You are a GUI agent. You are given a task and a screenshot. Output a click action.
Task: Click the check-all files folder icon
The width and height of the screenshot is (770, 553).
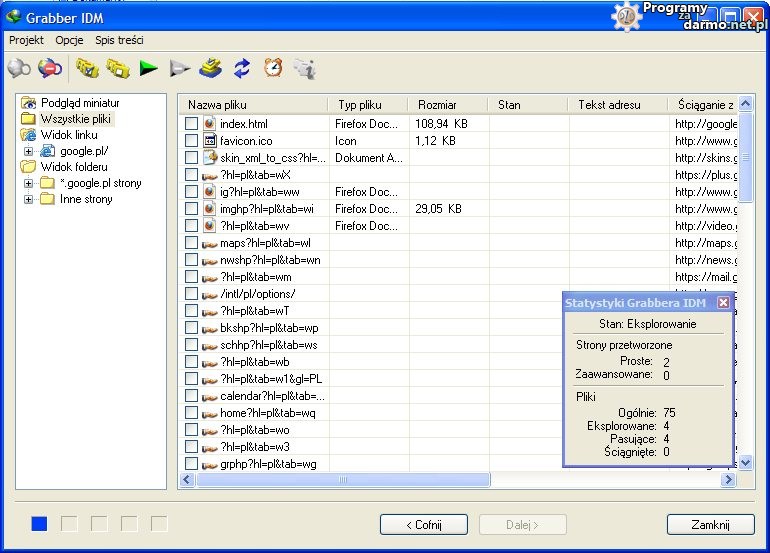(x=87, y=68)
